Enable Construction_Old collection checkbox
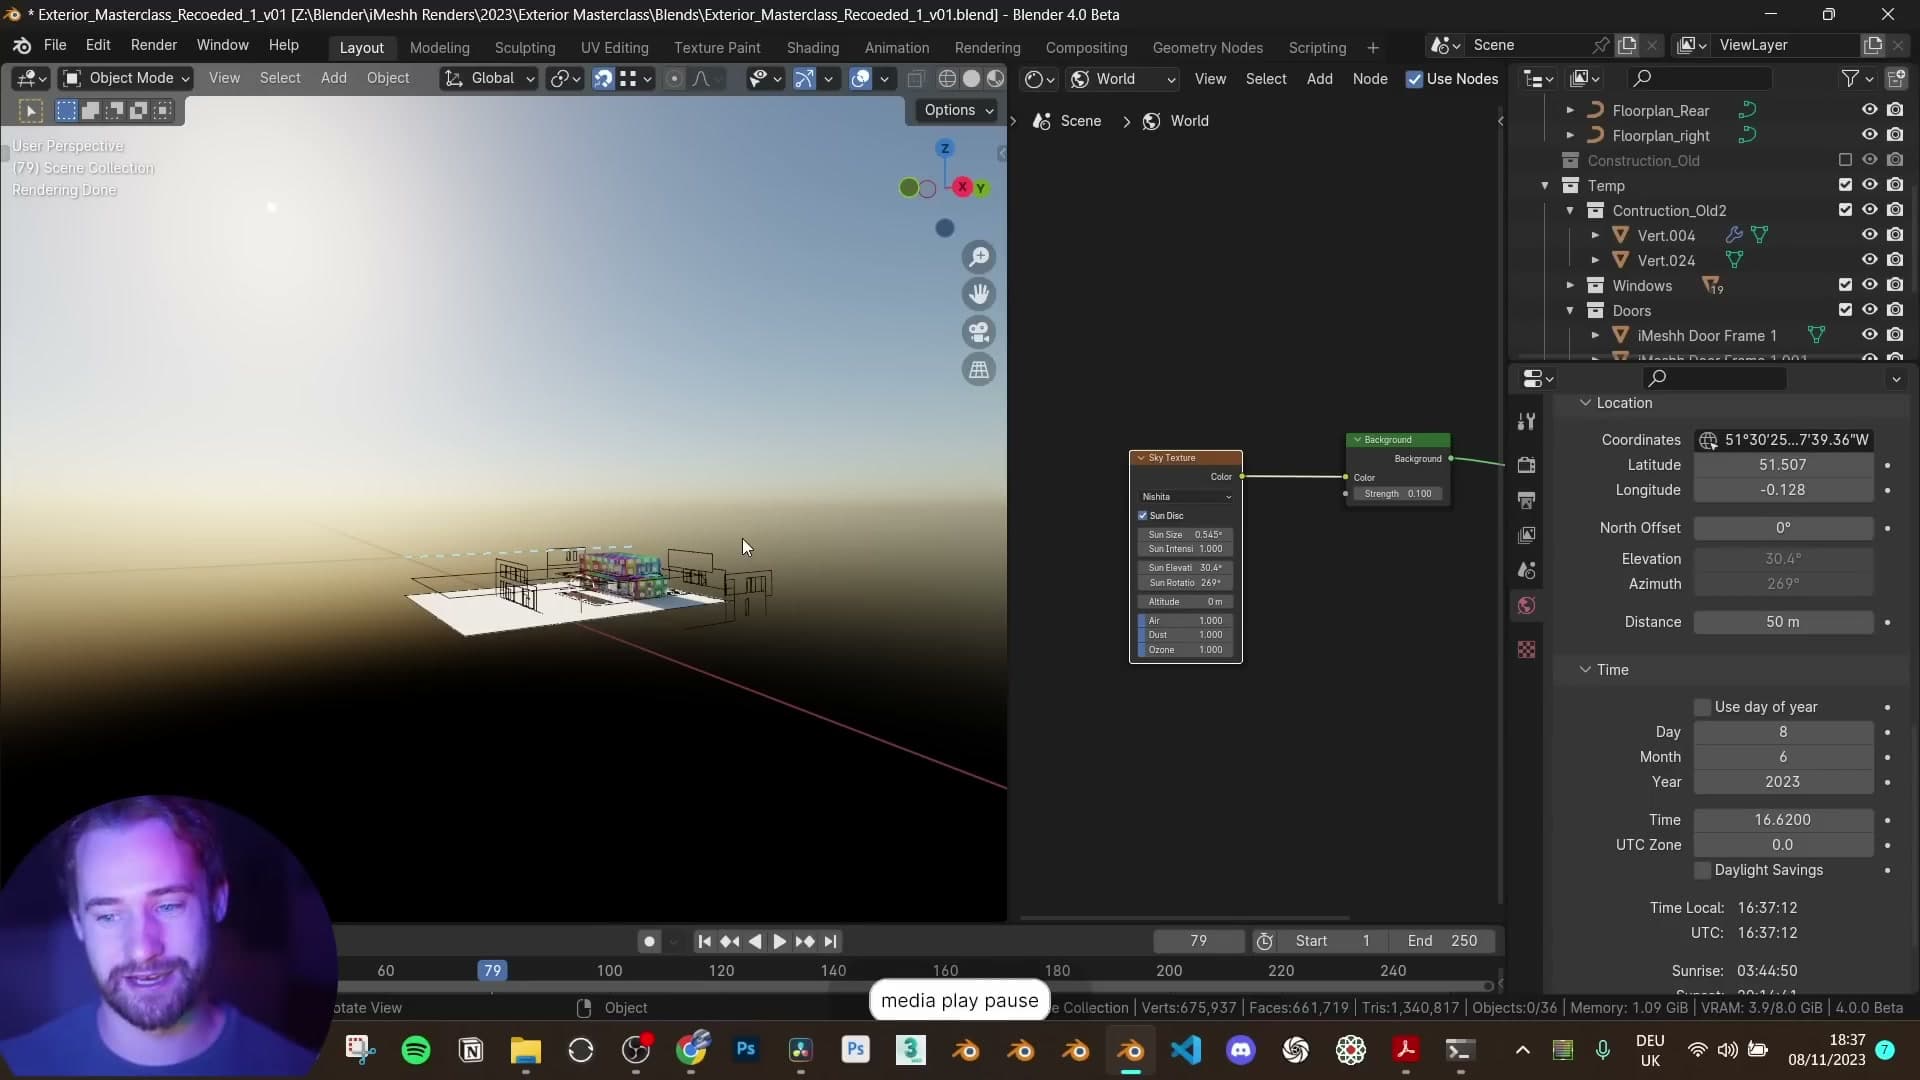Viewport: 1920px width, 1080px height. (1845, 160)
